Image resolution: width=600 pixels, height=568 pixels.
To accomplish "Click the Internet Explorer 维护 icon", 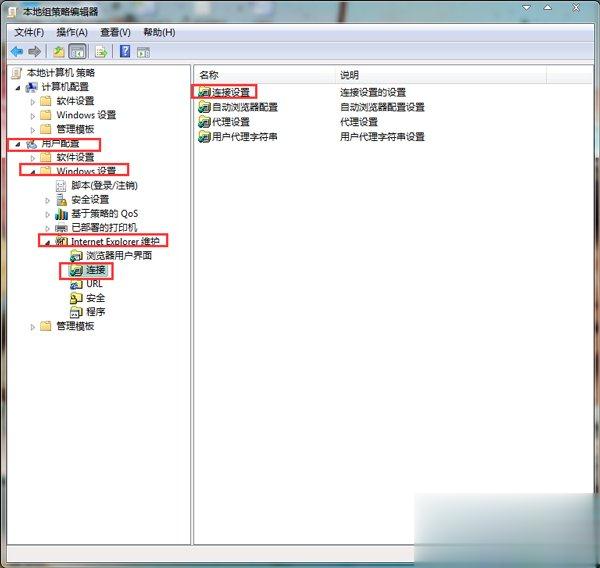I will pyautogui.click(x=61, y=241).
